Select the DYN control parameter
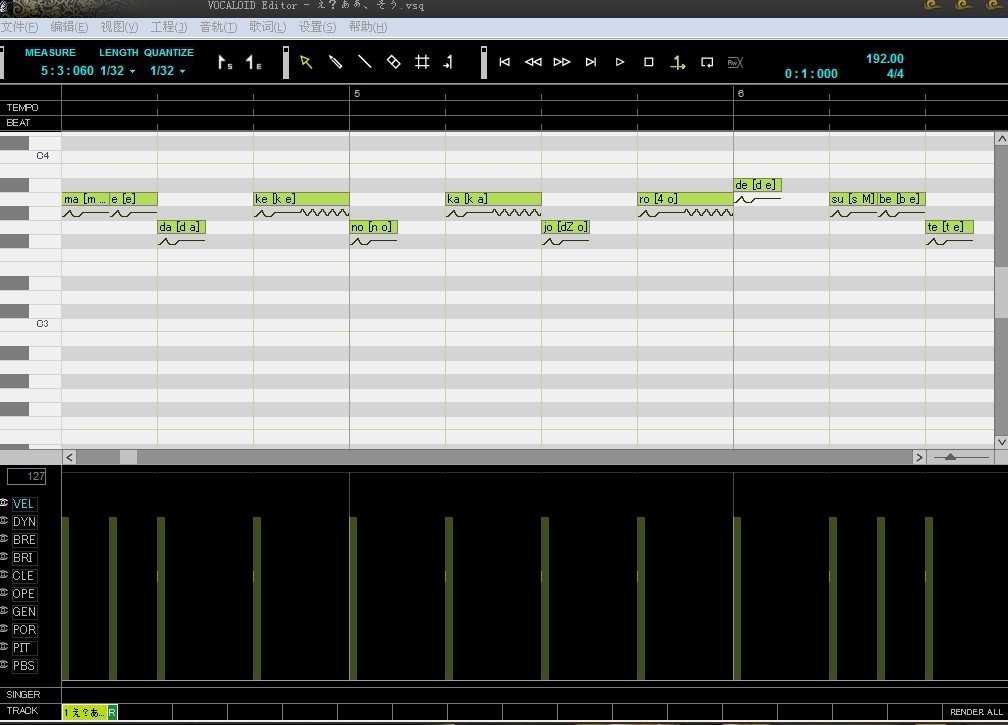Image resolution: width=1008 pixels, height=725 pixels. (x=24, y=522)
